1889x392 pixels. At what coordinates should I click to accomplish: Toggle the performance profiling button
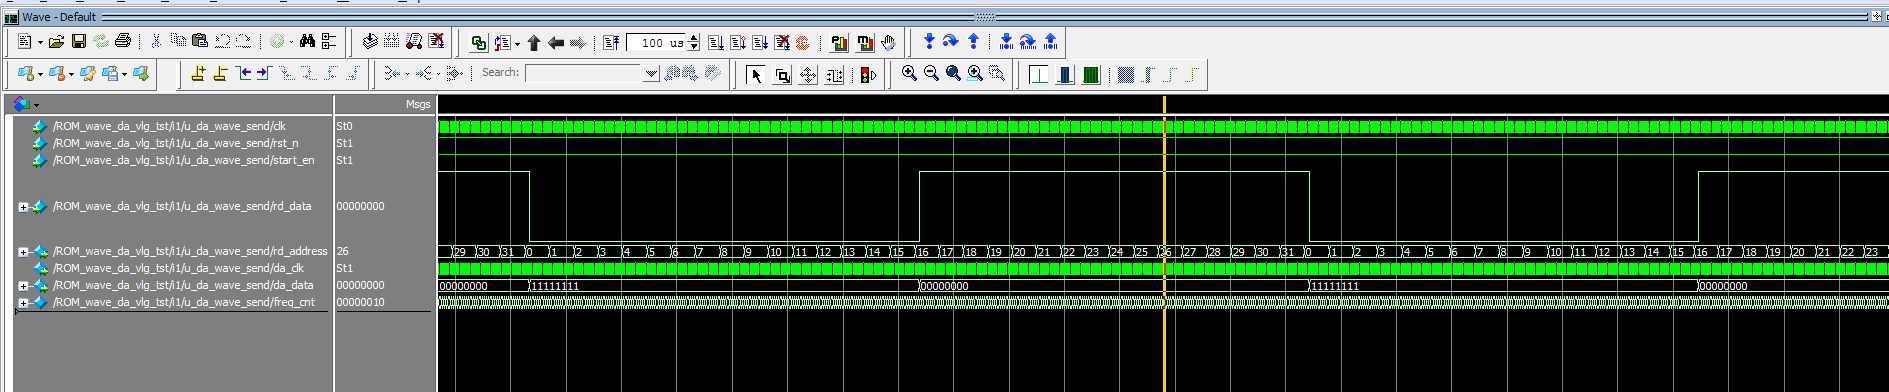[x=840, y=43]
